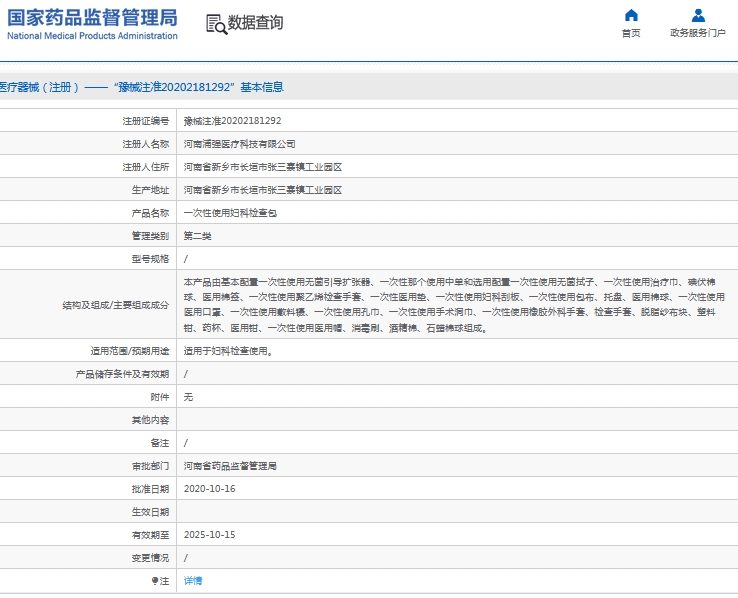The width and height of the screenshot is (738, 598).
Task: Click the 其他内容 label
Action: (150, 420)
